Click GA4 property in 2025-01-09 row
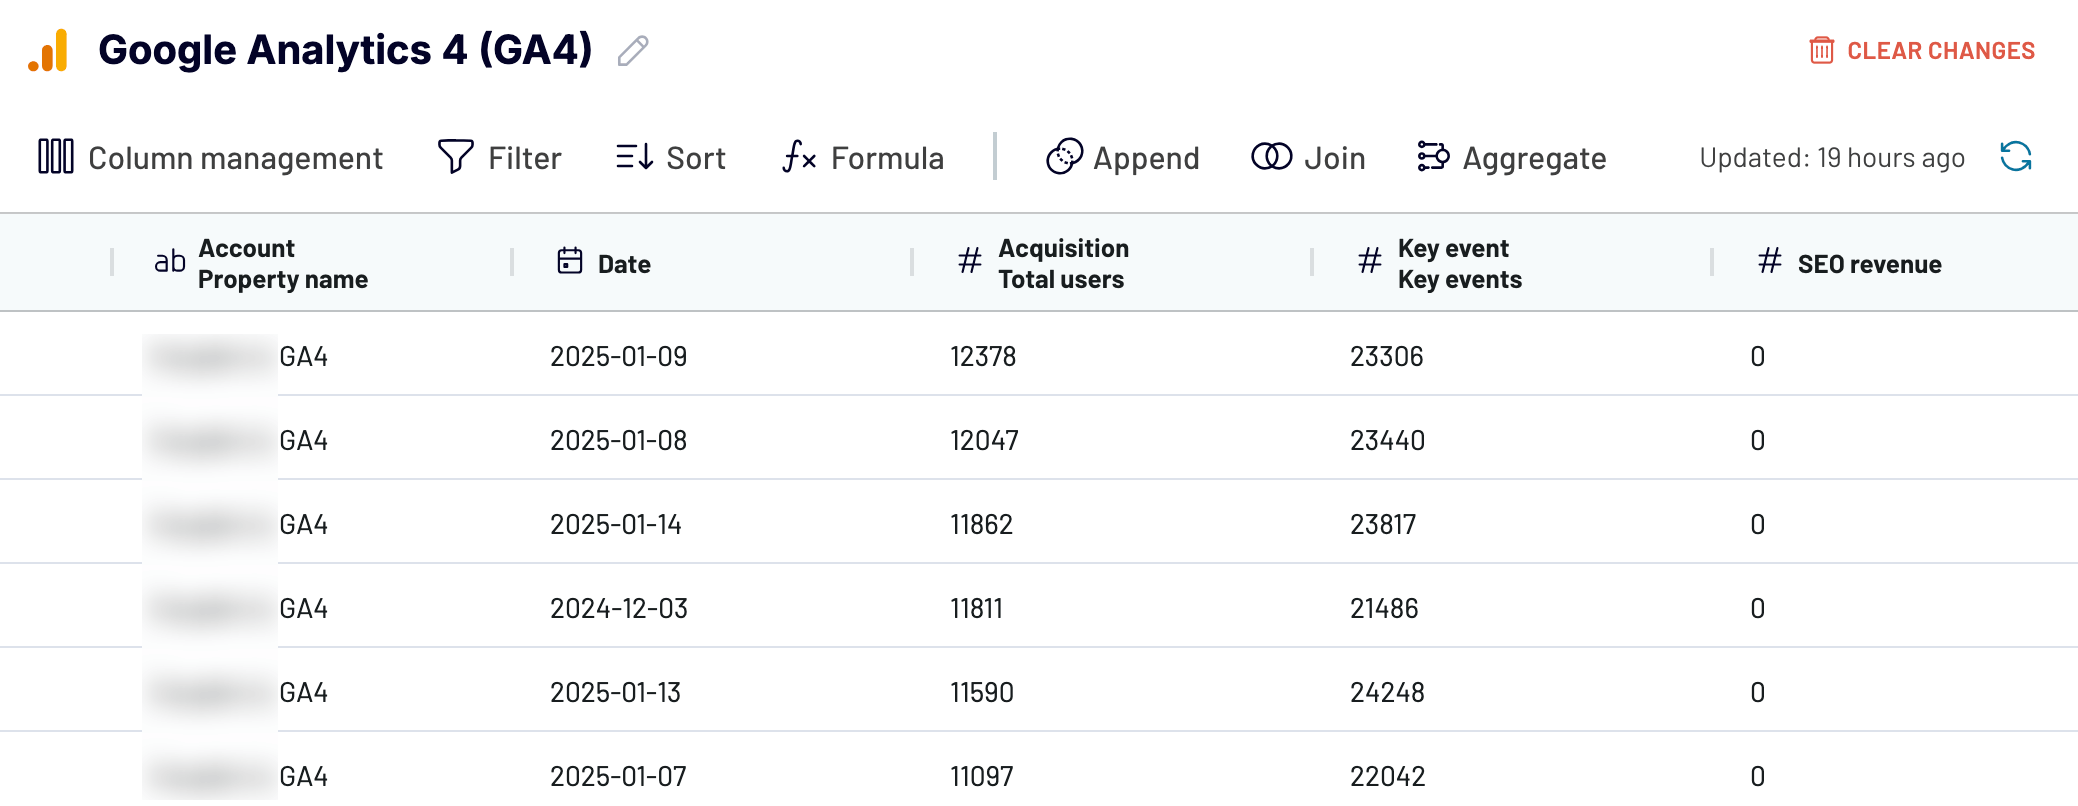 303,357
